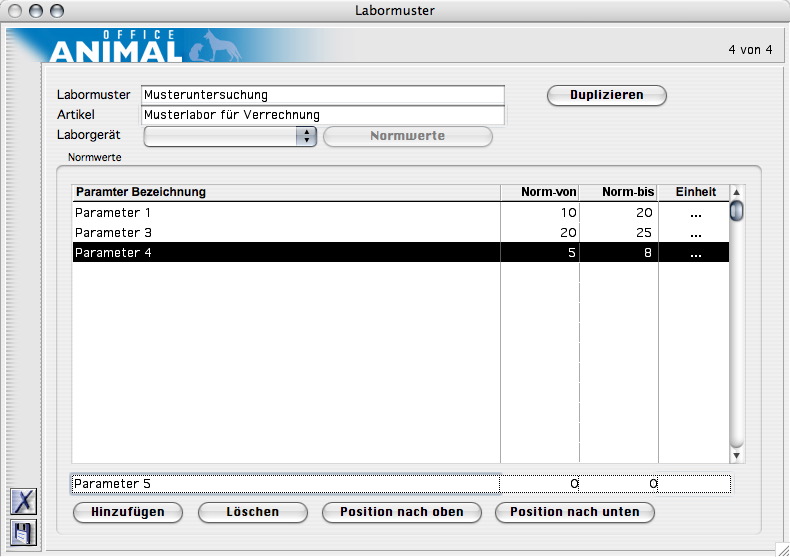Focus the Parameter 5 name input field
This screenshot has height=557, width=790.
point(285,484)
